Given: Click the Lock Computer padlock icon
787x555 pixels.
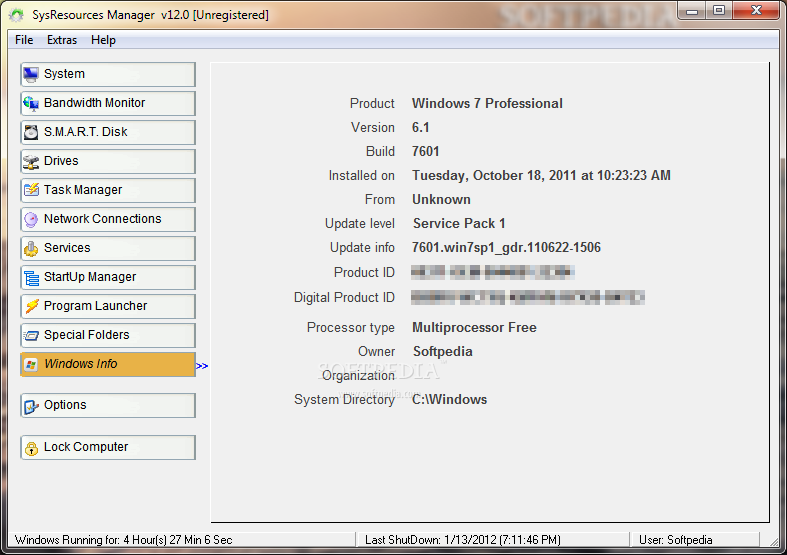Looking at the screenshot, I should [31, 448].
